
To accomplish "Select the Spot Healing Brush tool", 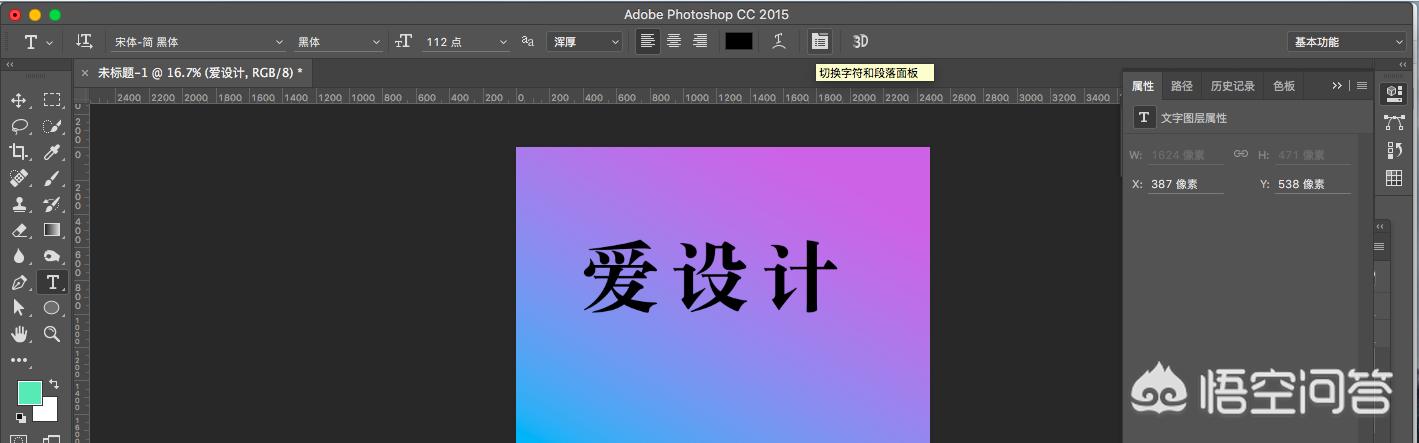I will pos(19,178).
